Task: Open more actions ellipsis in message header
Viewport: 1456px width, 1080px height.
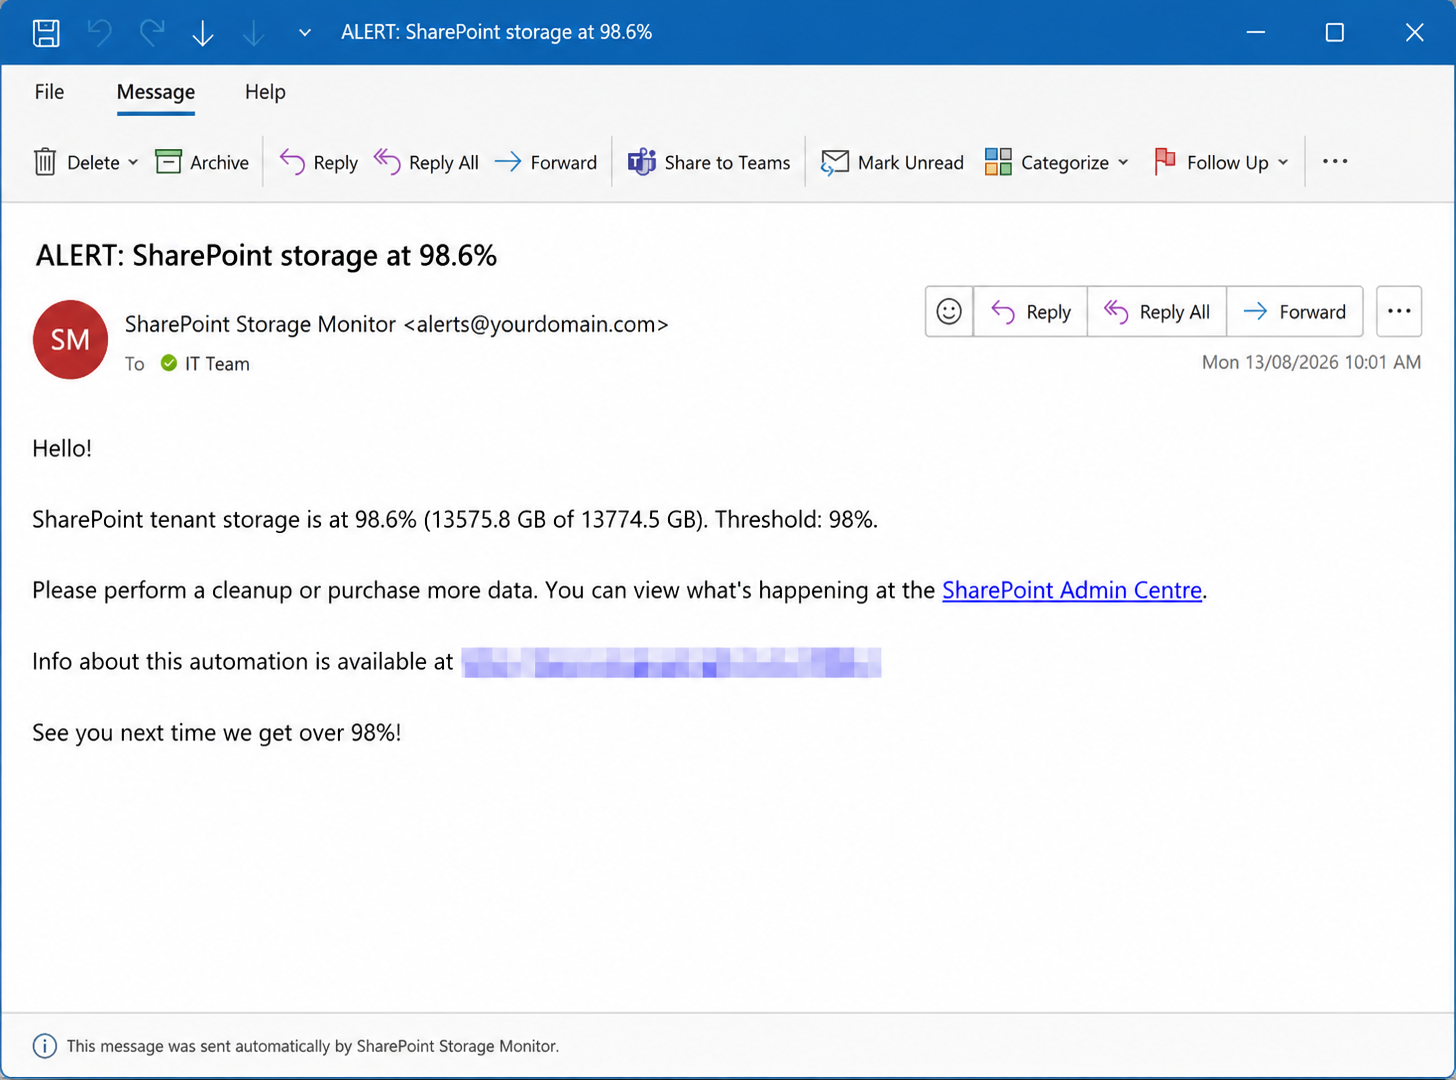Action: (1399, 312)
